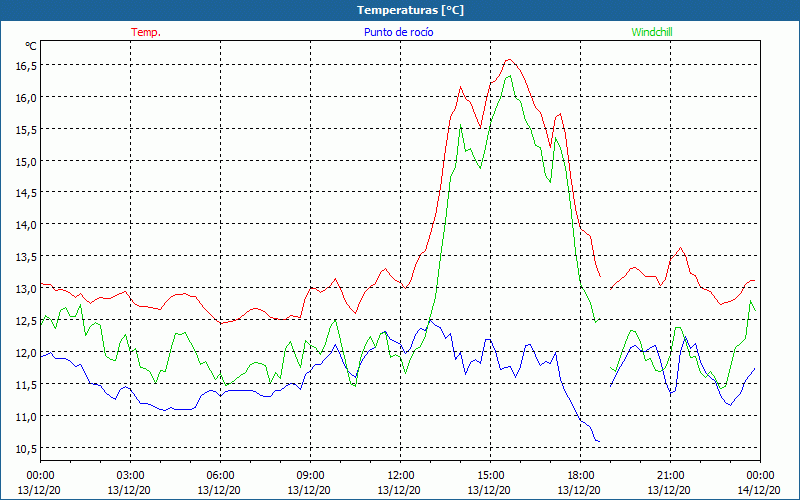Click the 14/12/20 date label
Image resolution: width=800 pixels, height=500 pixels.
pyautogui.click(x=759, y=490)
